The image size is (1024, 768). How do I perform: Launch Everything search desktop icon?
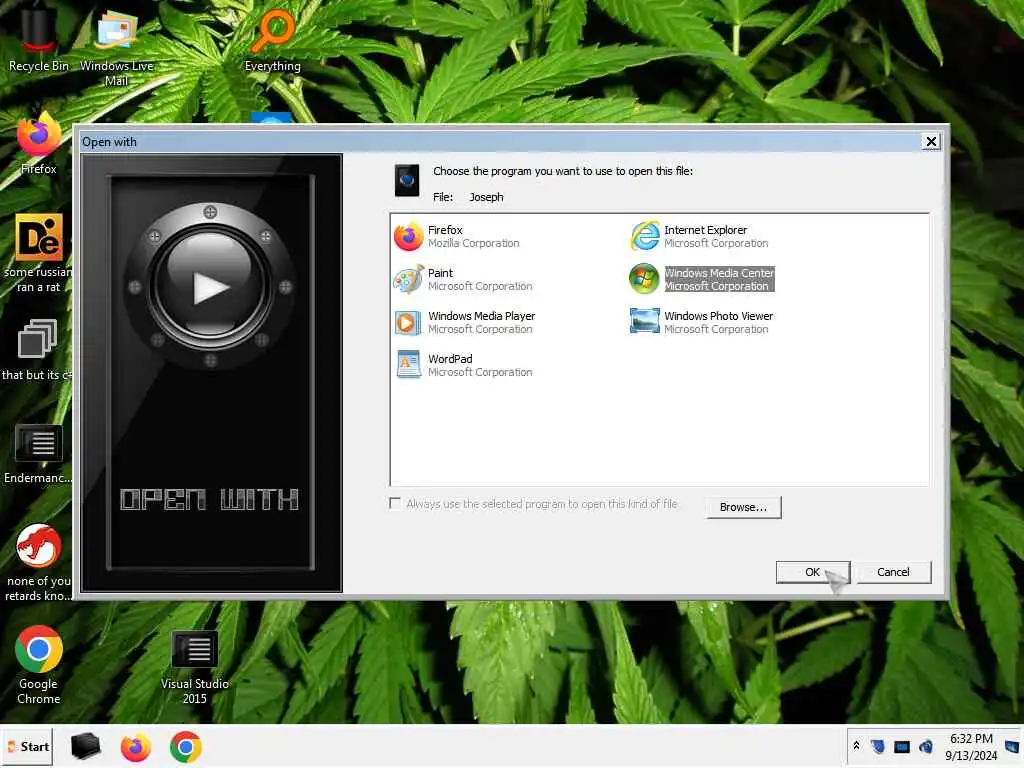(x=273, y=40)
